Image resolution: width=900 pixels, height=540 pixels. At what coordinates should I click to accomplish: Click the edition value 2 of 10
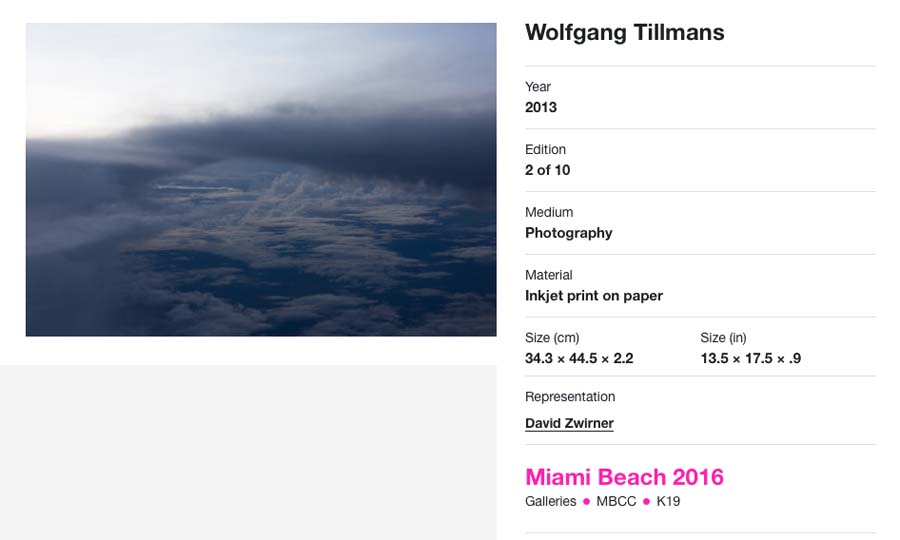click(547, 170)
